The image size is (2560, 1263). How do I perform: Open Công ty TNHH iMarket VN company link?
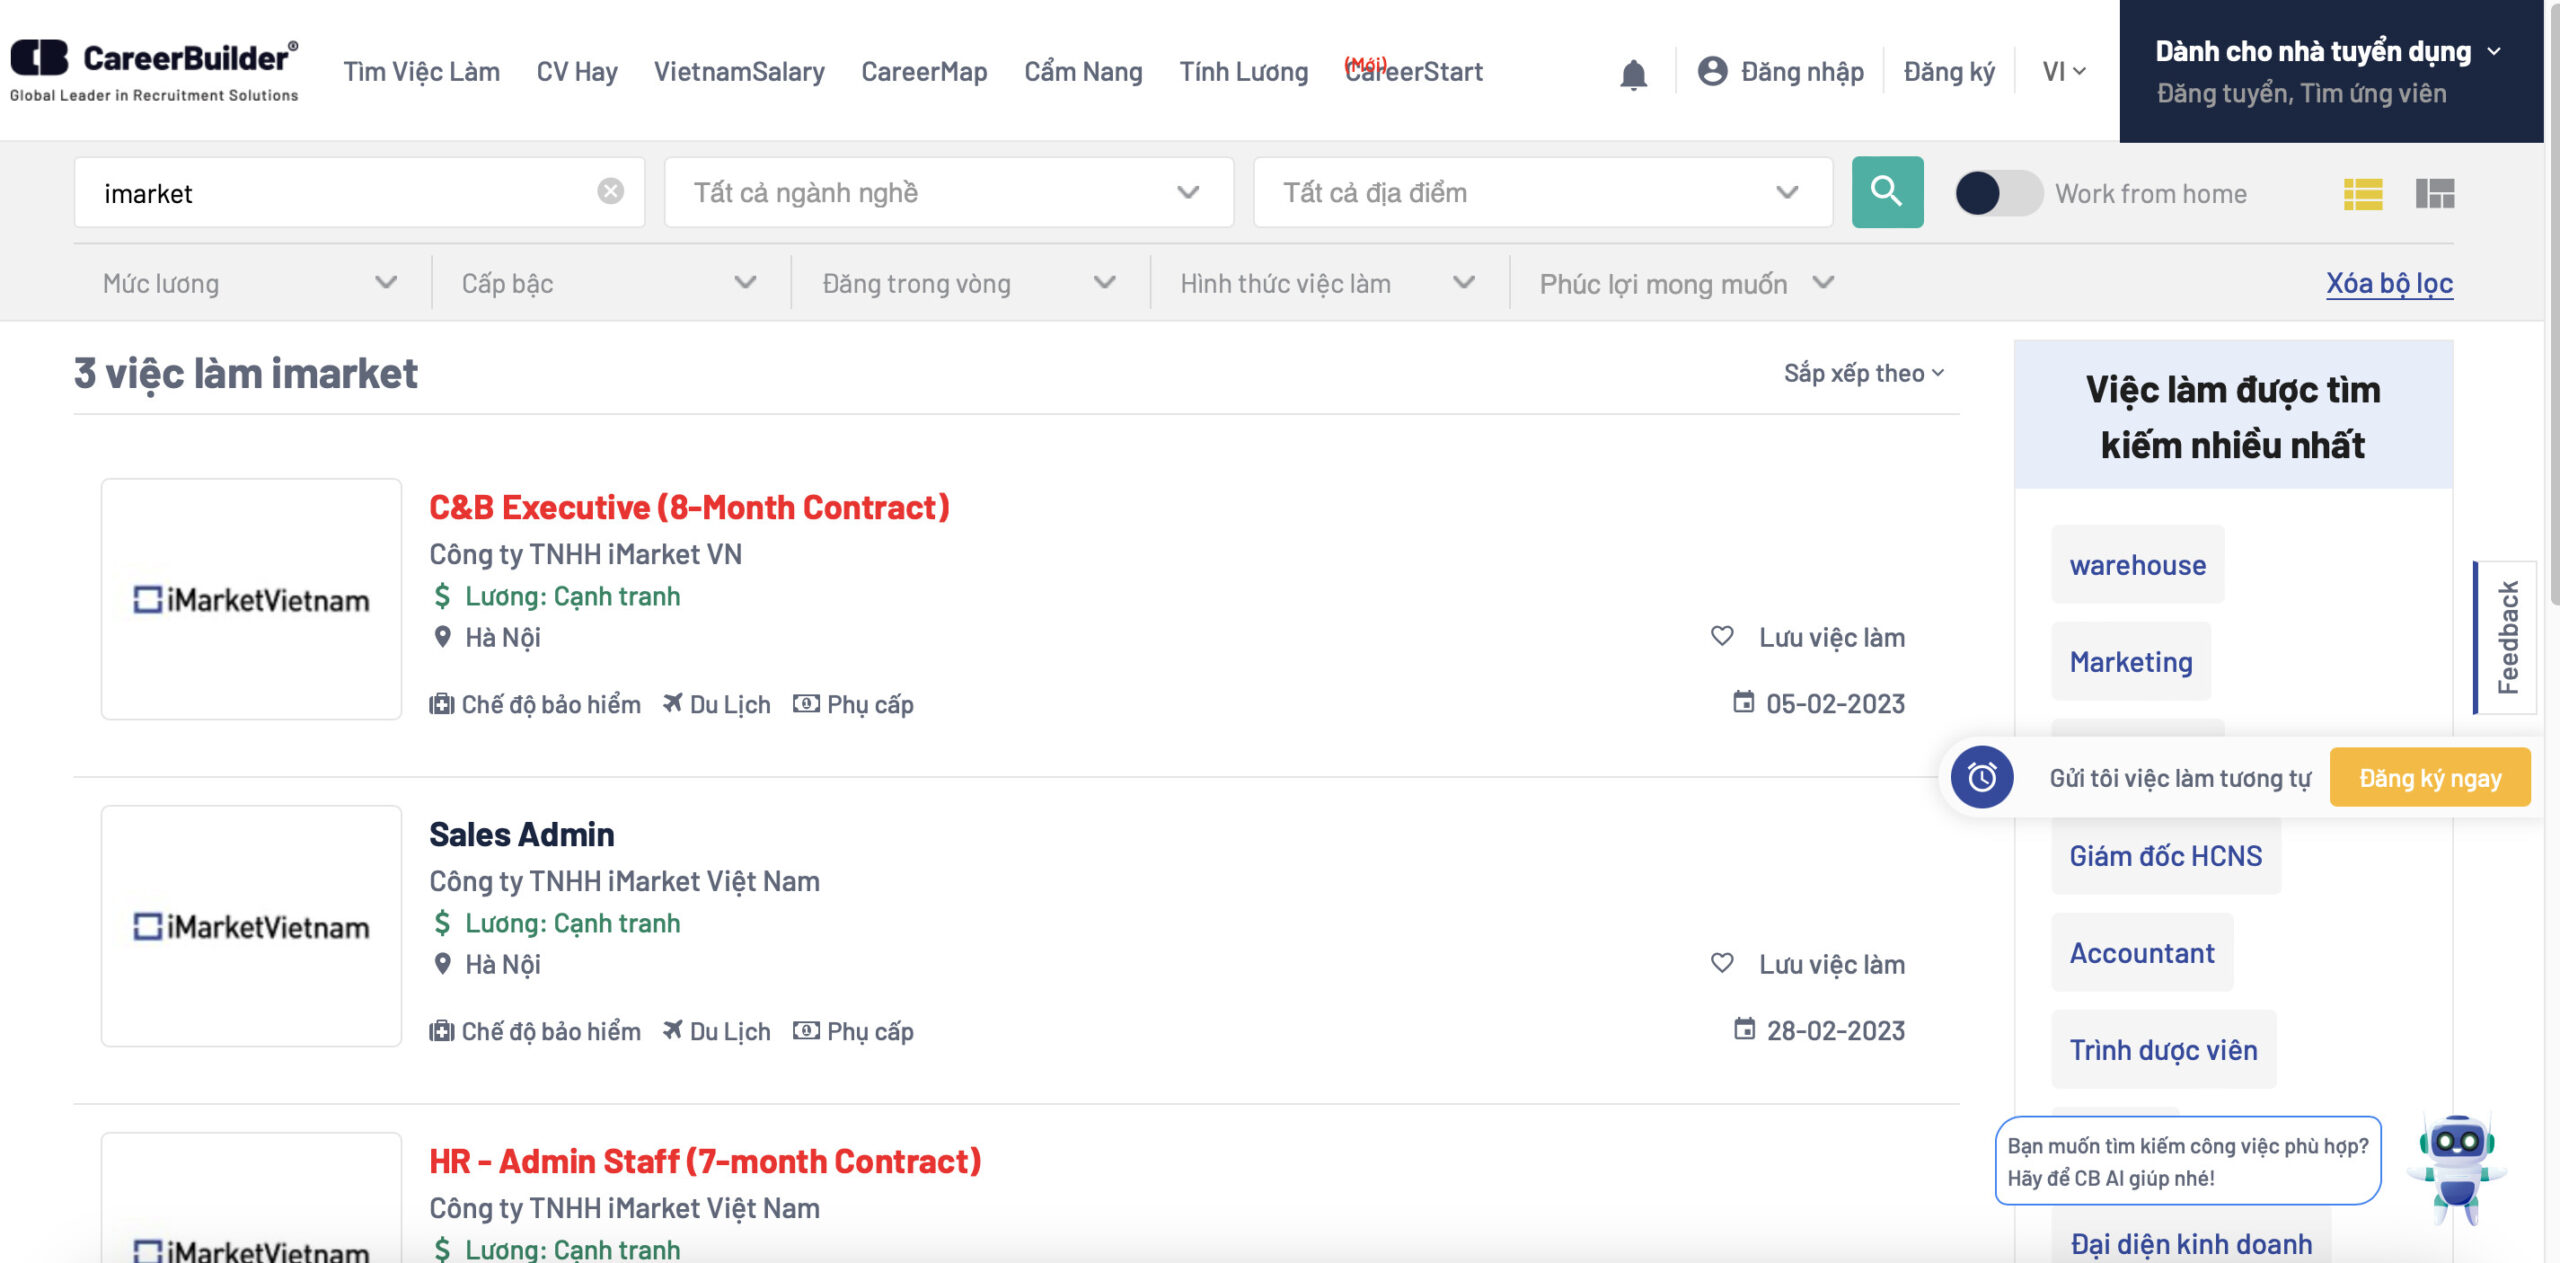586,554
